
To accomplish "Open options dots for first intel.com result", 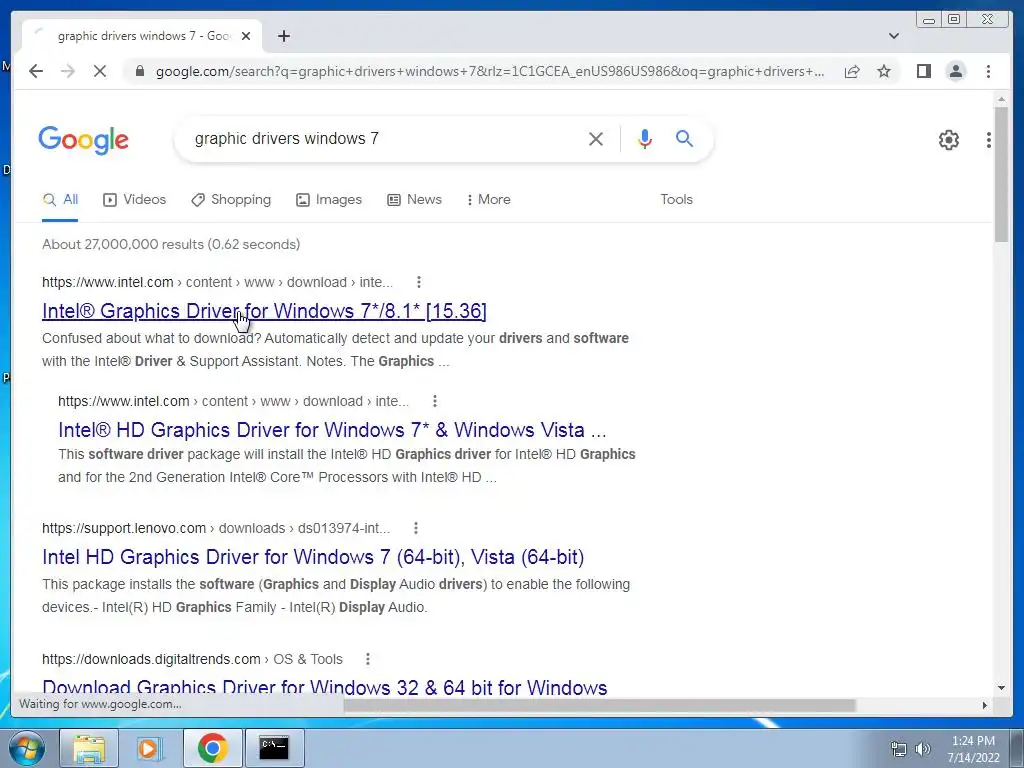I will (419, 282).
